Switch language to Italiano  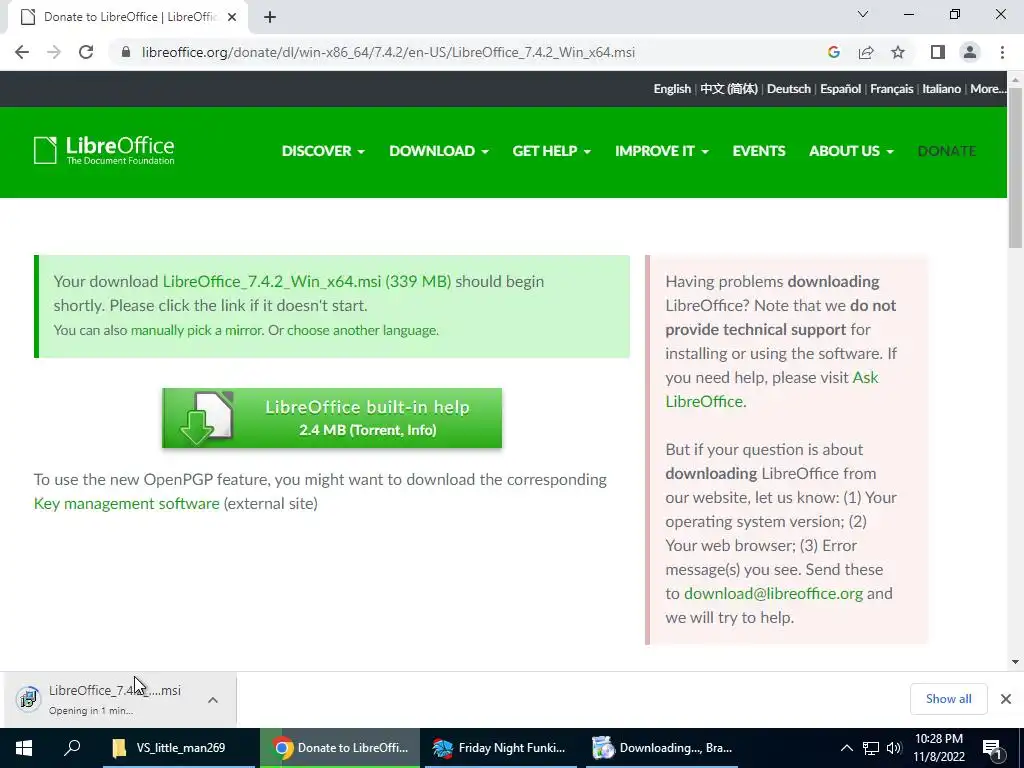coord(941,89)
